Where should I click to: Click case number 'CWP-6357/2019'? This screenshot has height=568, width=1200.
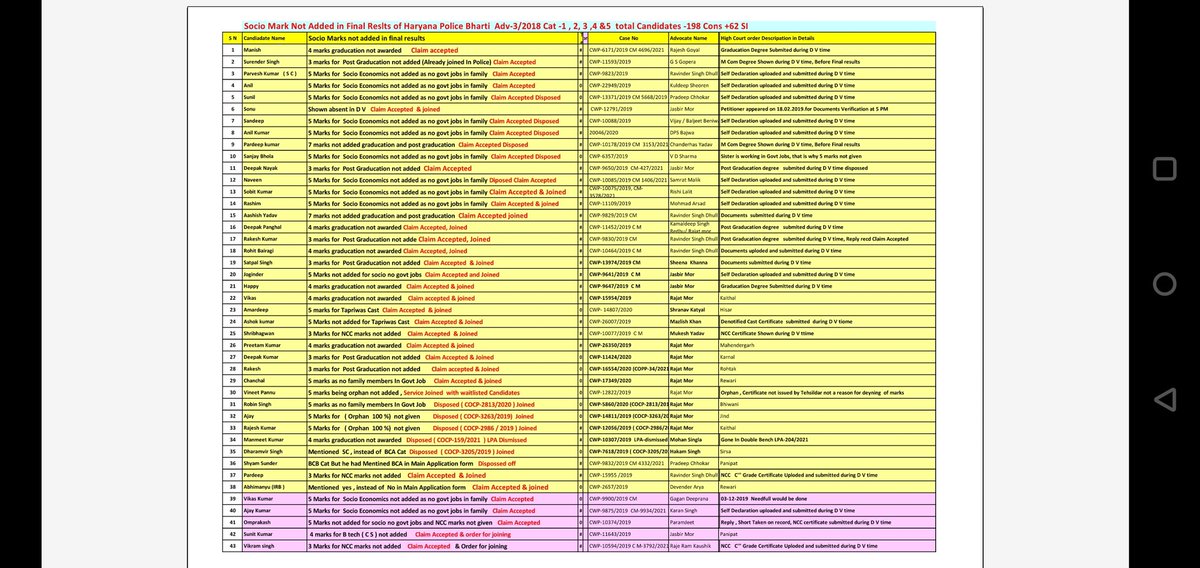(x=608, y=157)
